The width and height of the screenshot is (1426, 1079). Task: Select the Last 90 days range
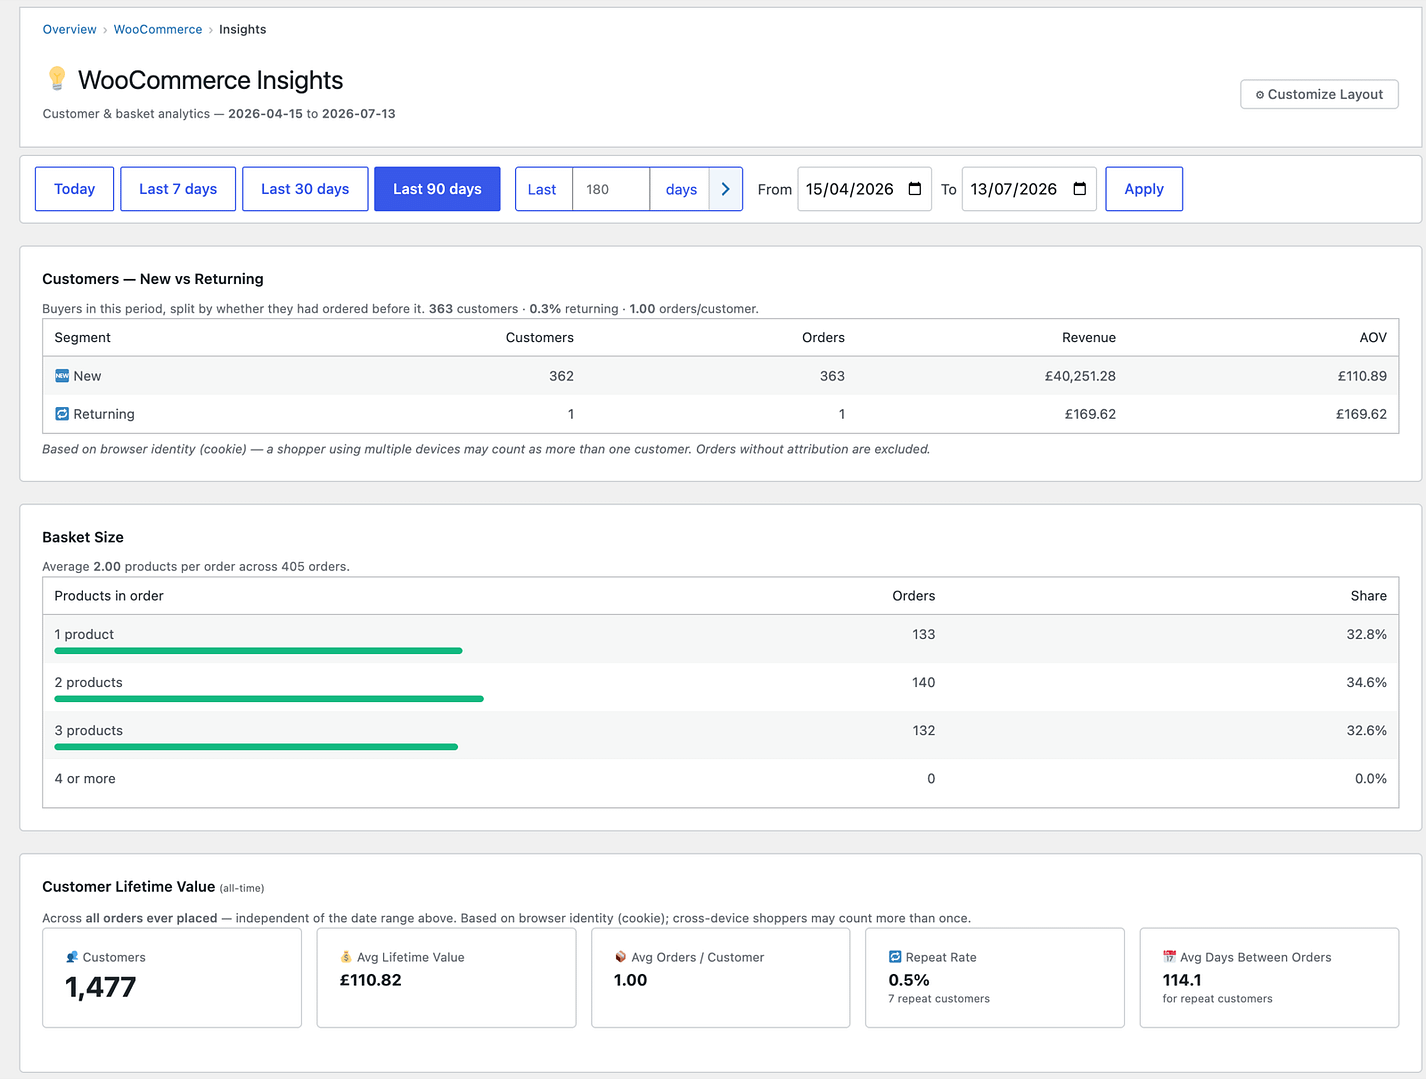[x=437, y=189]
